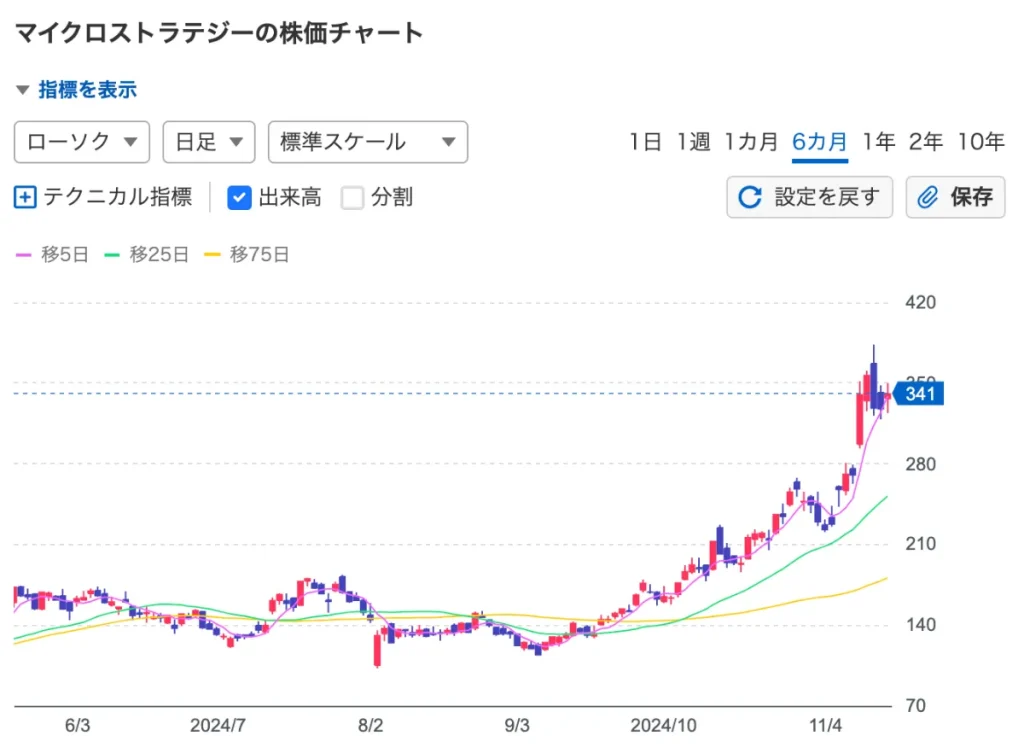Check the 分割 checkbox
The width and height of the screenshot is (1024, 747).
point(353,197)
